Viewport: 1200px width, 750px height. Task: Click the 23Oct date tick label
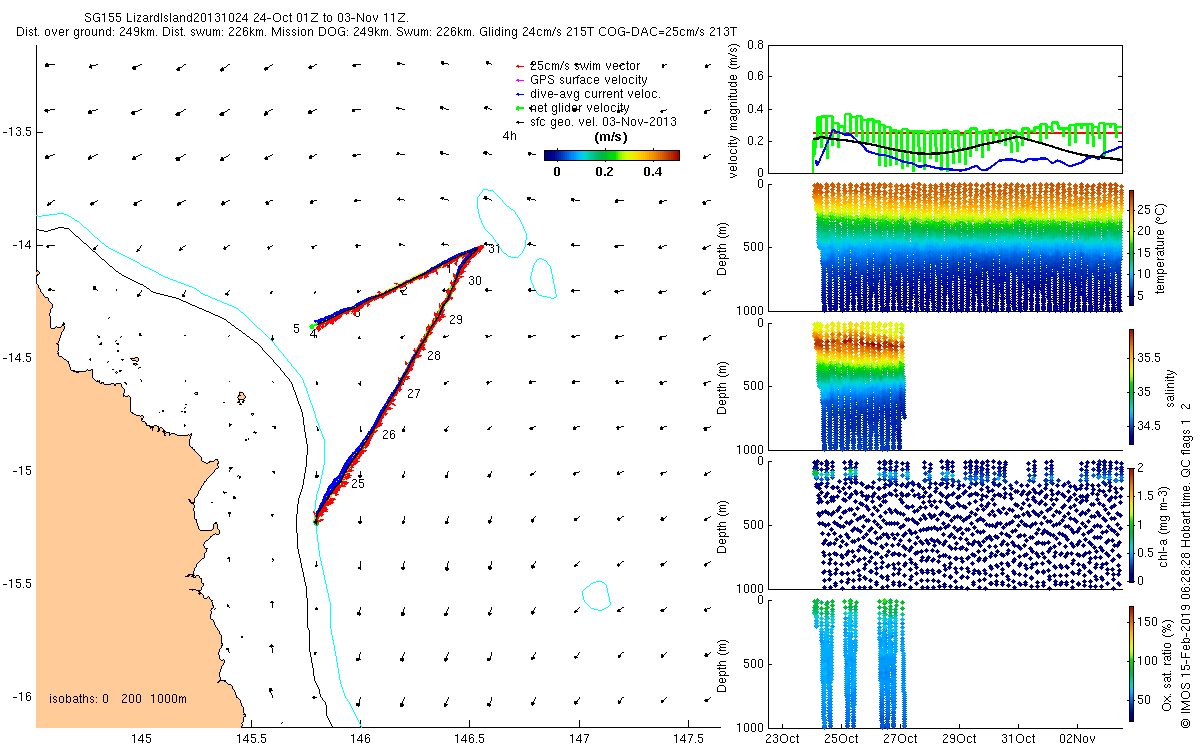point(782,738)
